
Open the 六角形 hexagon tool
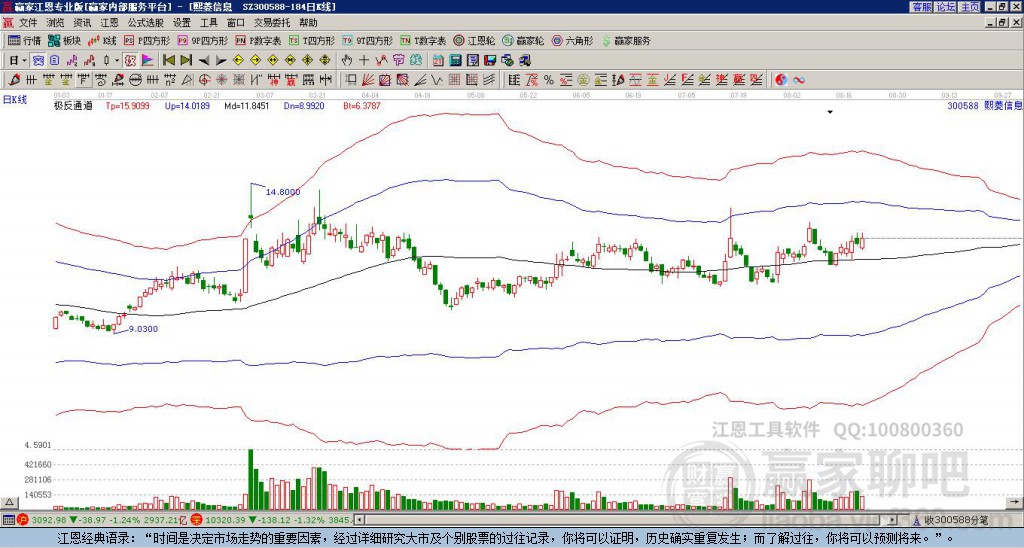point(573,40)
